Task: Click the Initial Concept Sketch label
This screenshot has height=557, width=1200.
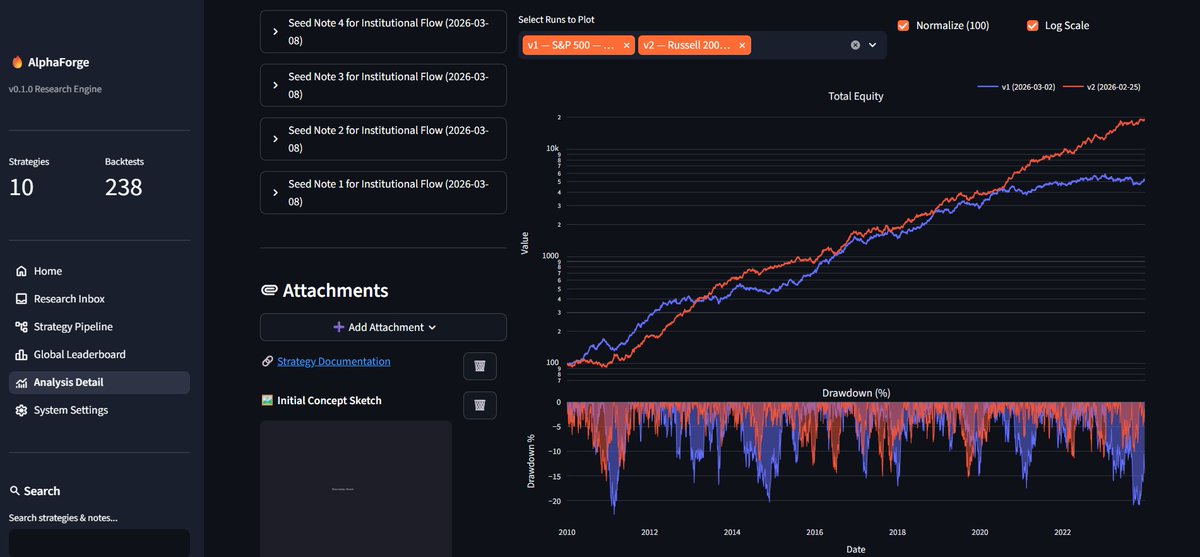Action: (329, 401)
